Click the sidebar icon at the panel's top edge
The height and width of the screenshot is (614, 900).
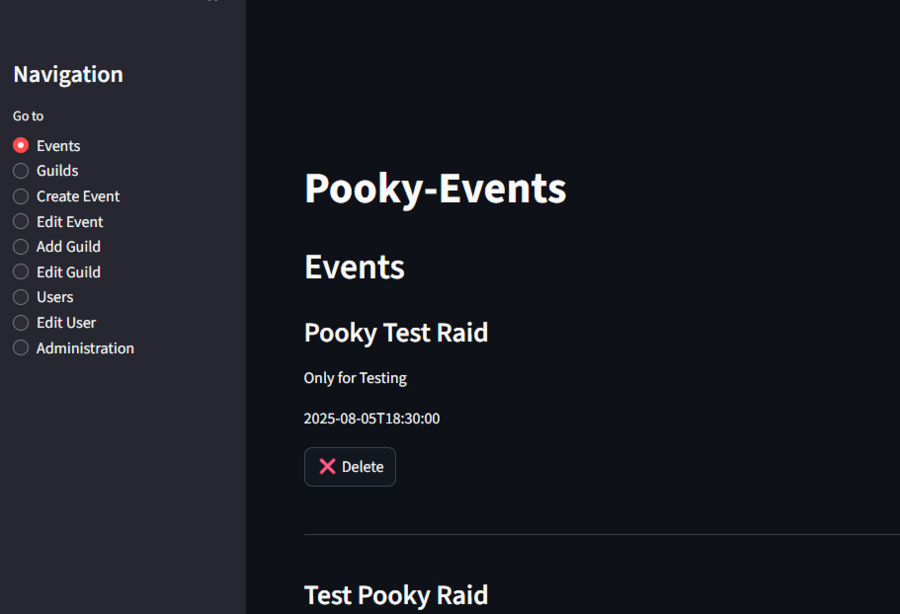click(x=210, y=4)
